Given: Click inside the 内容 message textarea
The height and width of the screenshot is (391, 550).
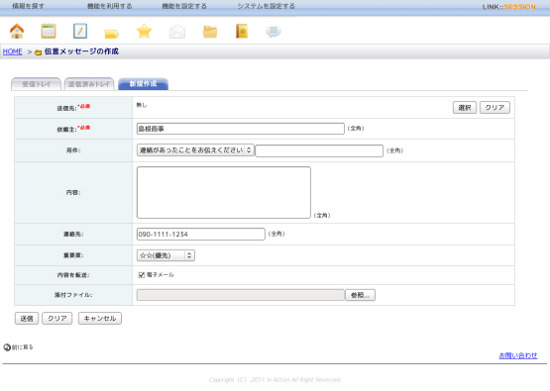Looking at the screenshot, I should tap(224, 193).
